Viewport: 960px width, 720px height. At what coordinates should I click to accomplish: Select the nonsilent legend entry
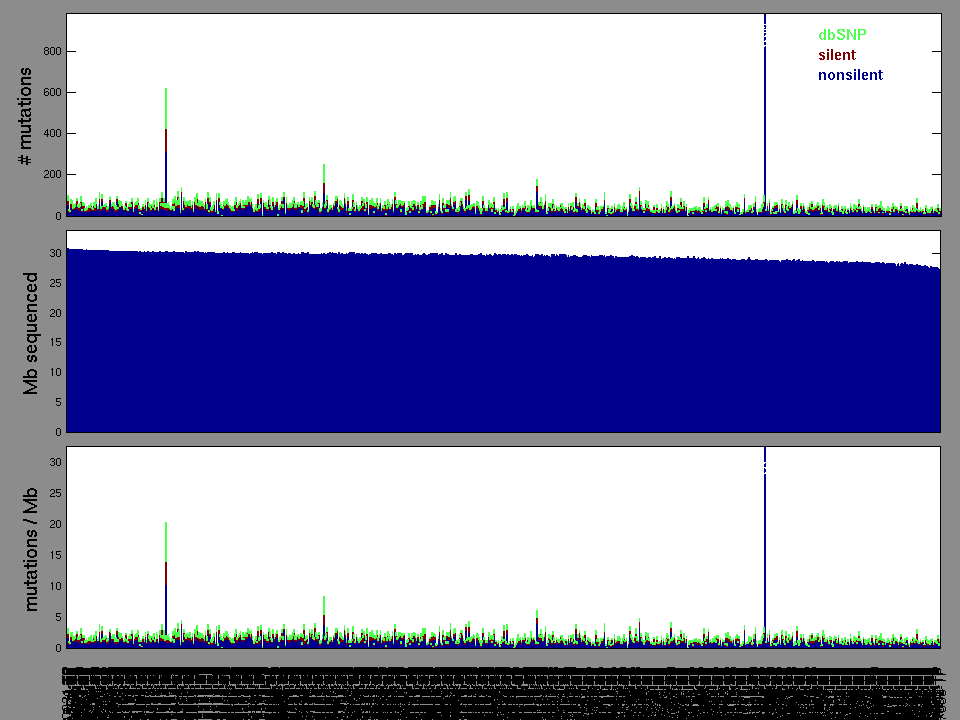[x=850, y=75]
